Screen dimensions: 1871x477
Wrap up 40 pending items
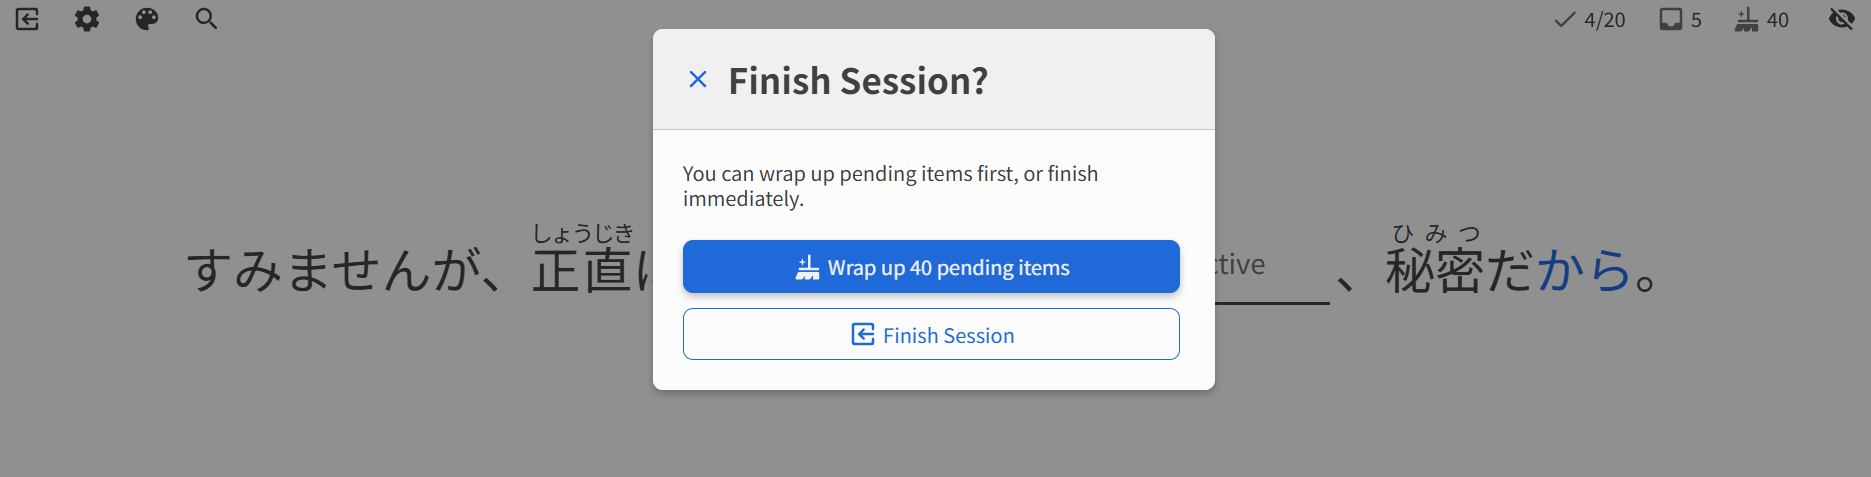(x=931, y=267)
